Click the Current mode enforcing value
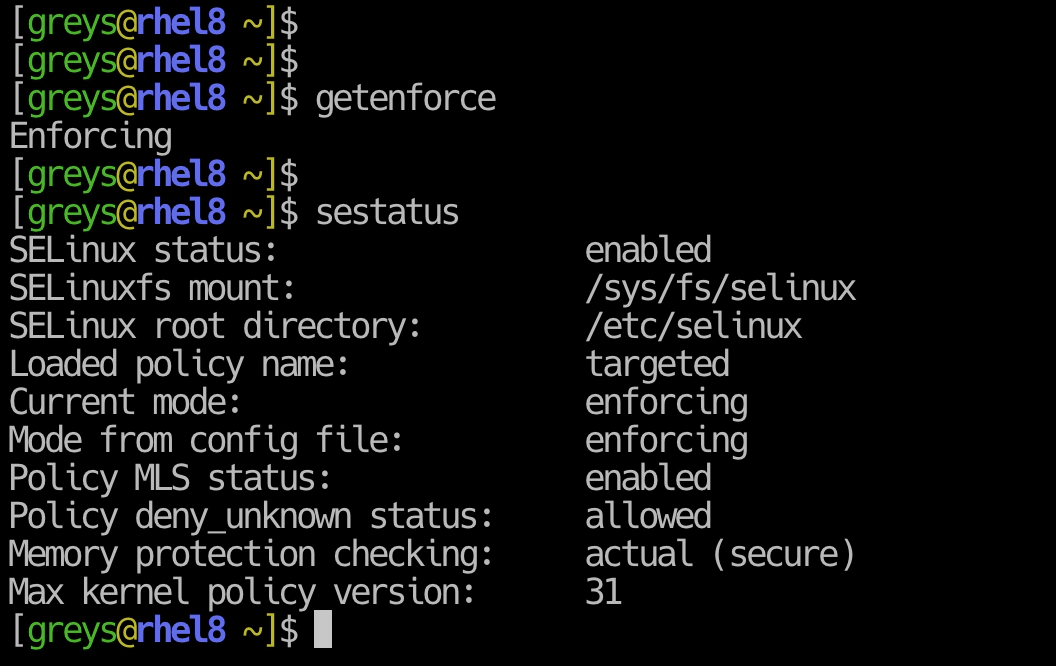 [x=666, y=403]
